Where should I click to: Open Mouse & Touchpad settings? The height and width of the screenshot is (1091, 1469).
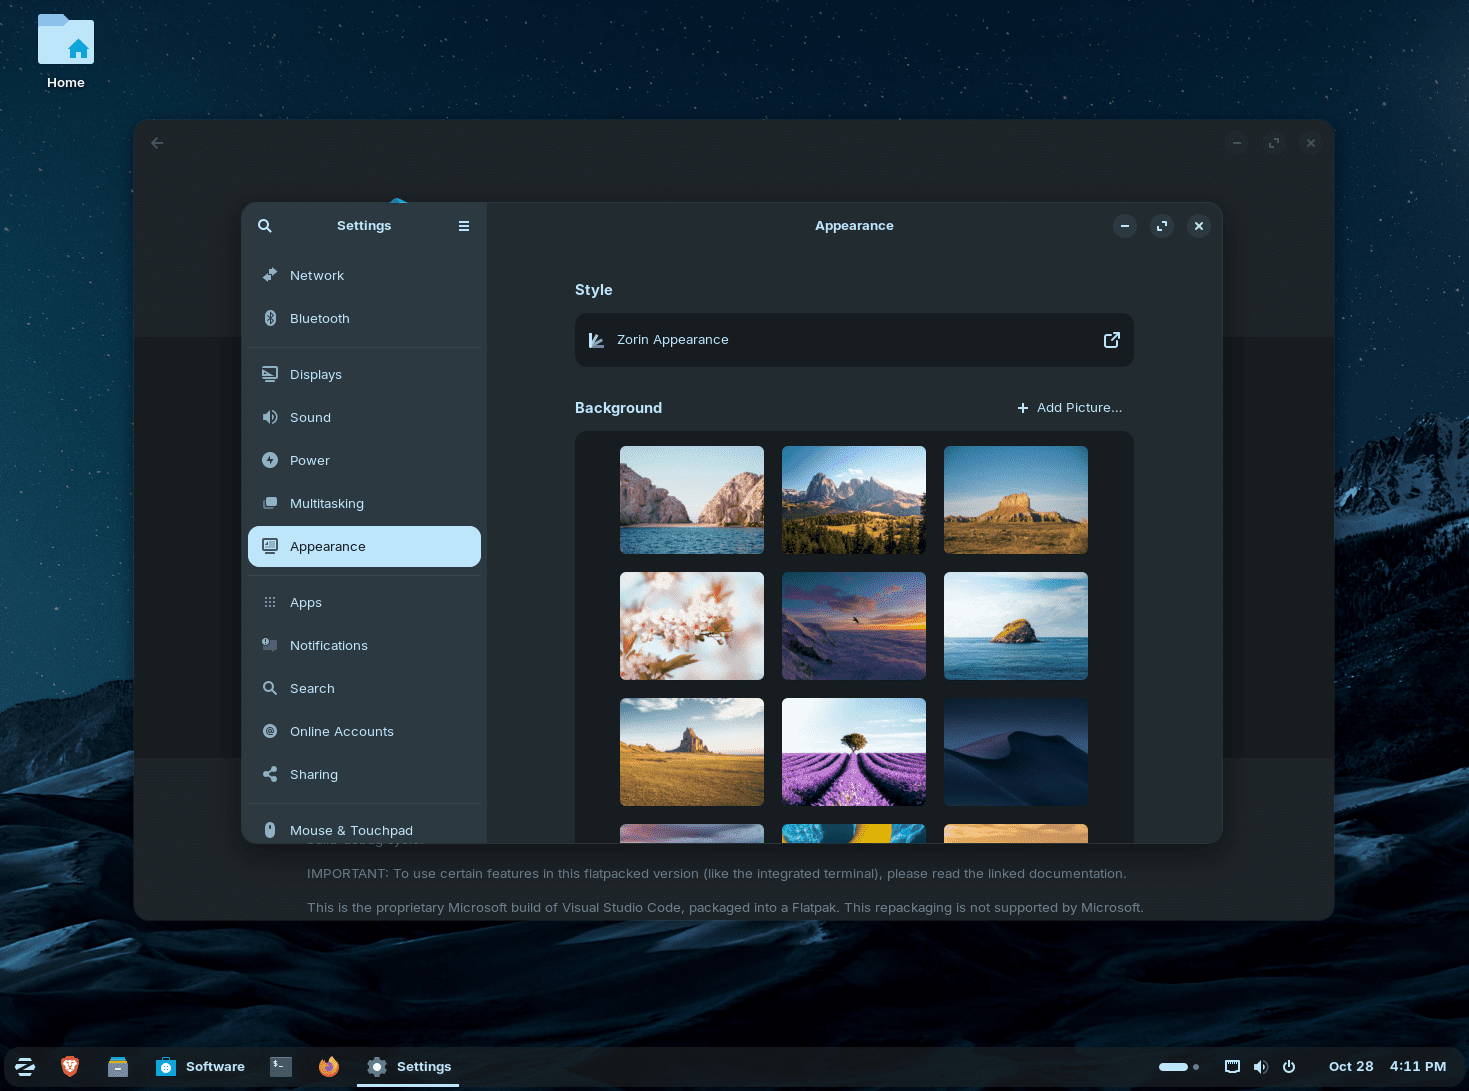351,830
